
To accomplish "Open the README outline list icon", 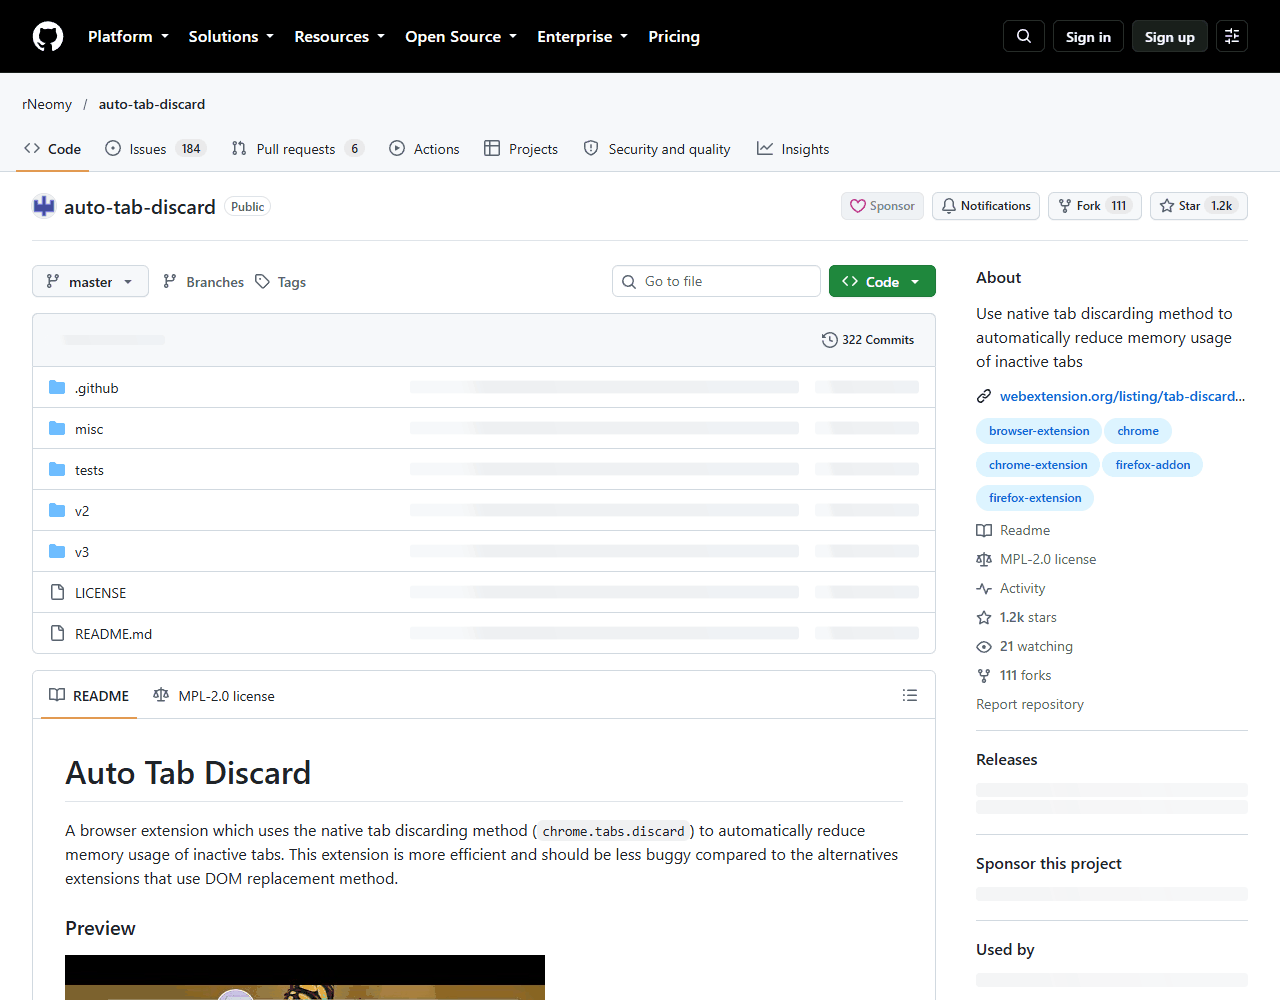I will (x=910, y=695).
